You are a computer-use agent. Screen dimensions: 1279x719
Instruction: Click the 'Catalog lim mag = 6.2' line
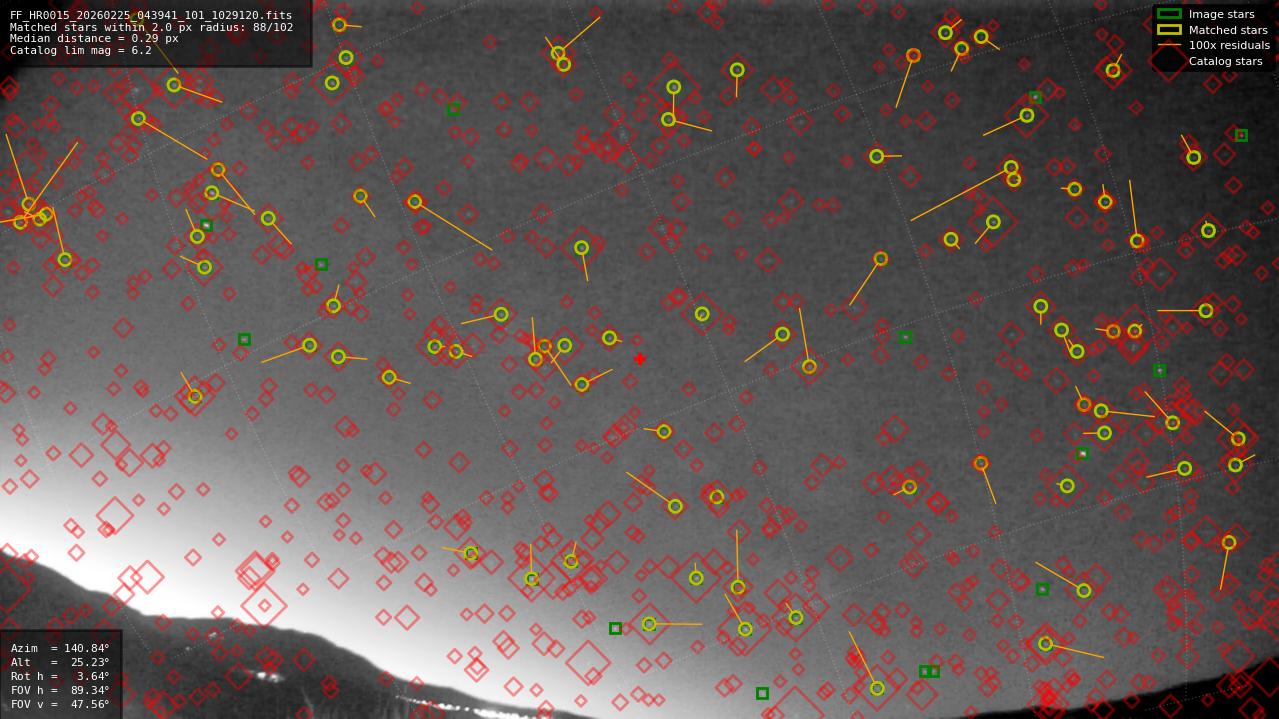81,50
